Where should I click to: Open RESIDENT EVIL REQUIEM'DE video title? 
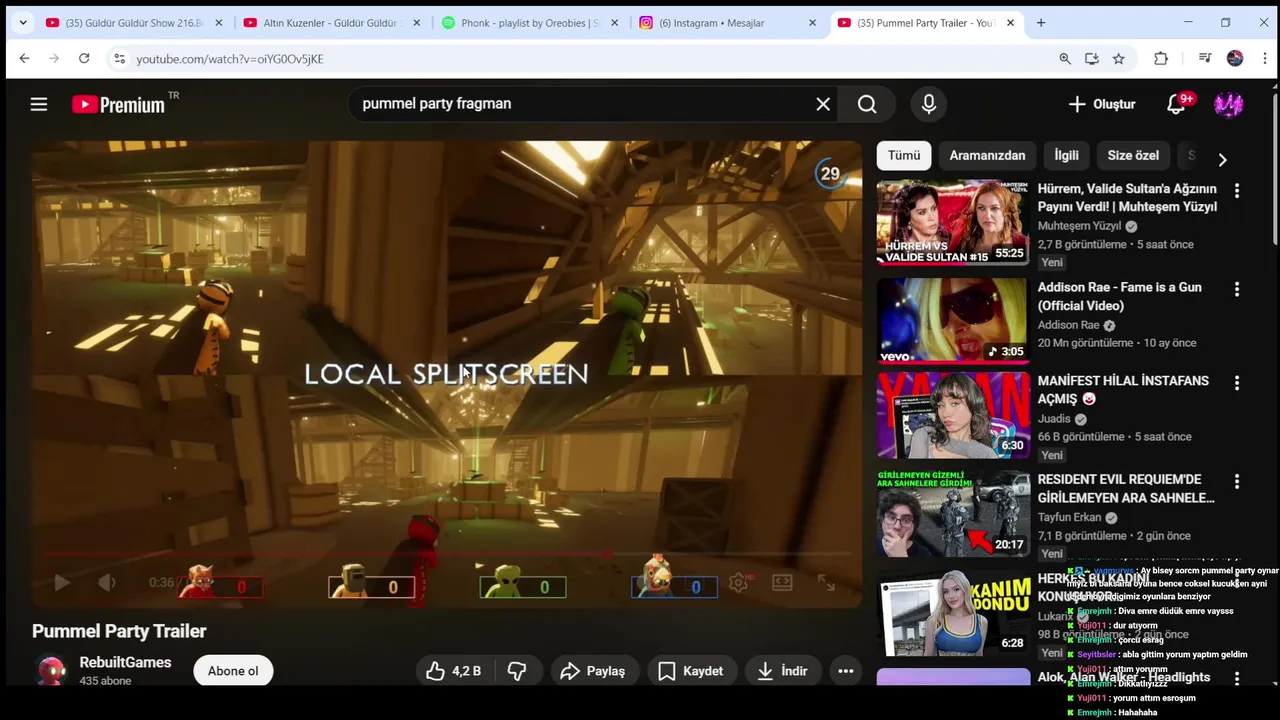pos(1126,488)
